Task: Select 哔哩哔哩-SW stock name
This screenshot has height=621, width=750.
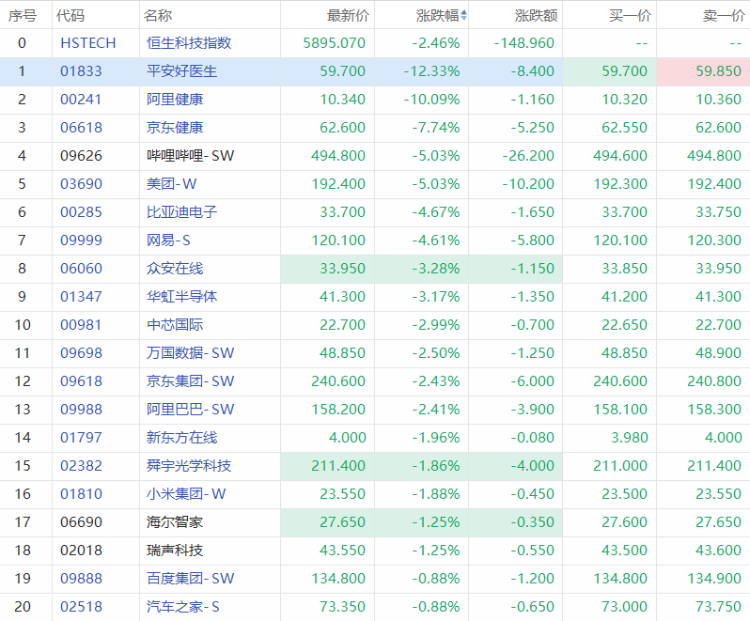Action: pos(190,156)
